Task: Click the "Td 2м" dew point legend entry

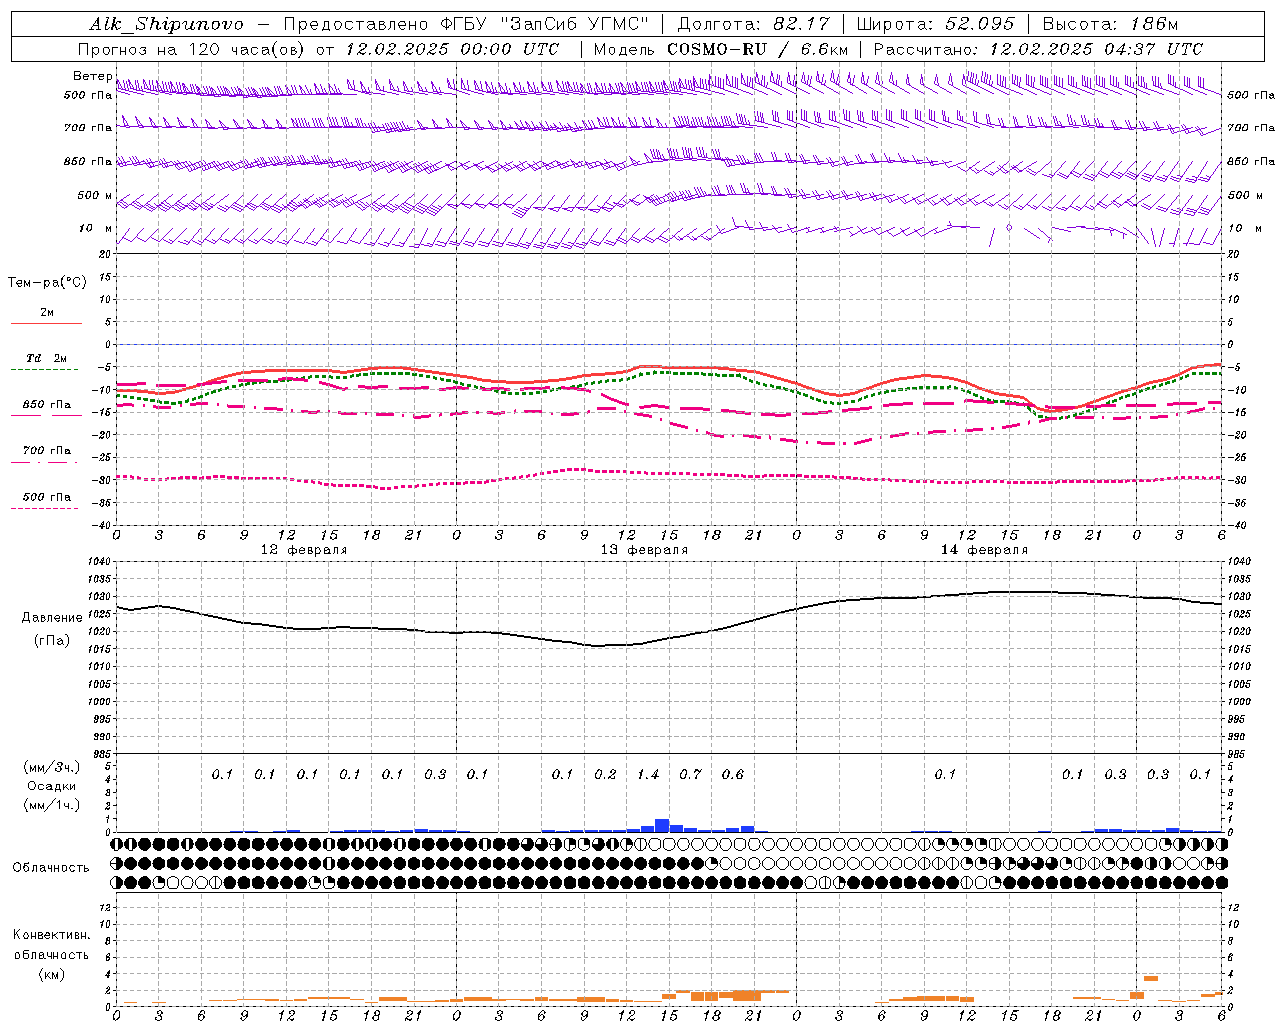Action: tap(47, 358)
